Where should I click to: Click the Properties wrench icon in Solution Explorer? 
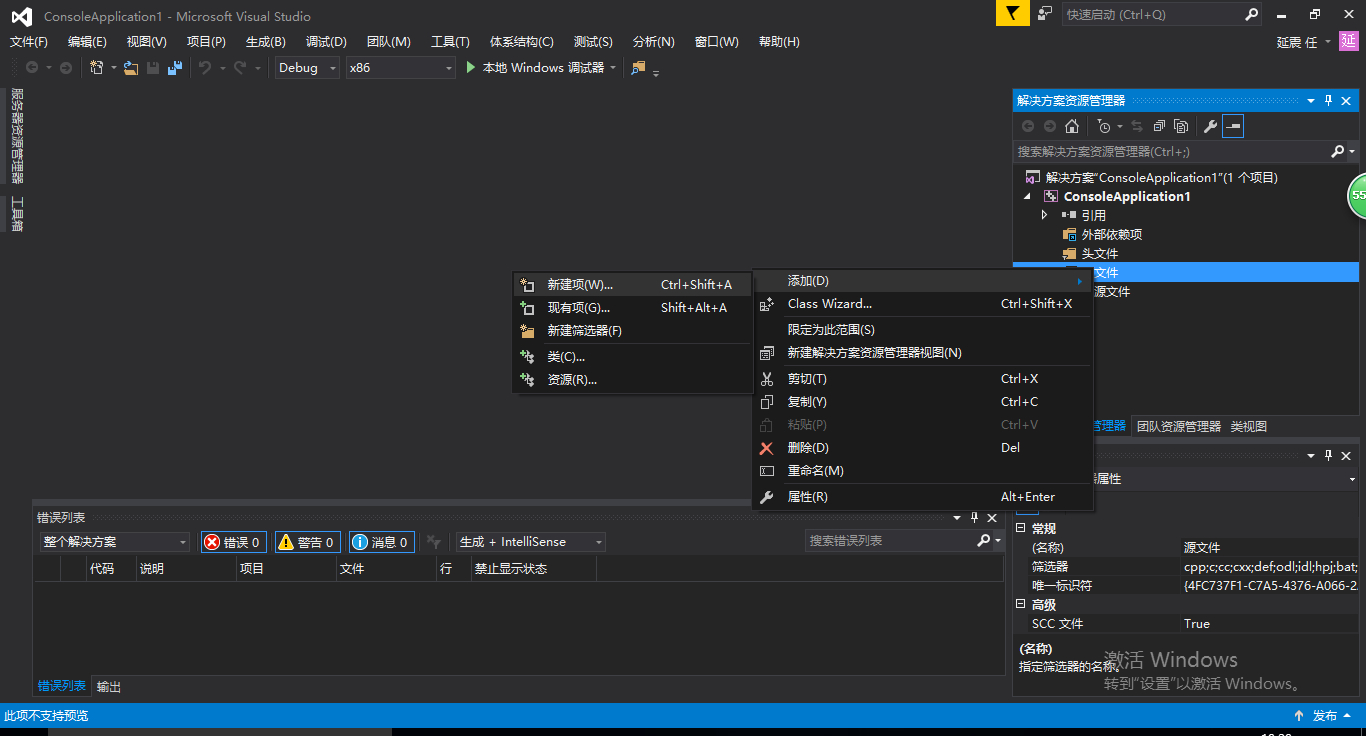[x=1210, y=126]
